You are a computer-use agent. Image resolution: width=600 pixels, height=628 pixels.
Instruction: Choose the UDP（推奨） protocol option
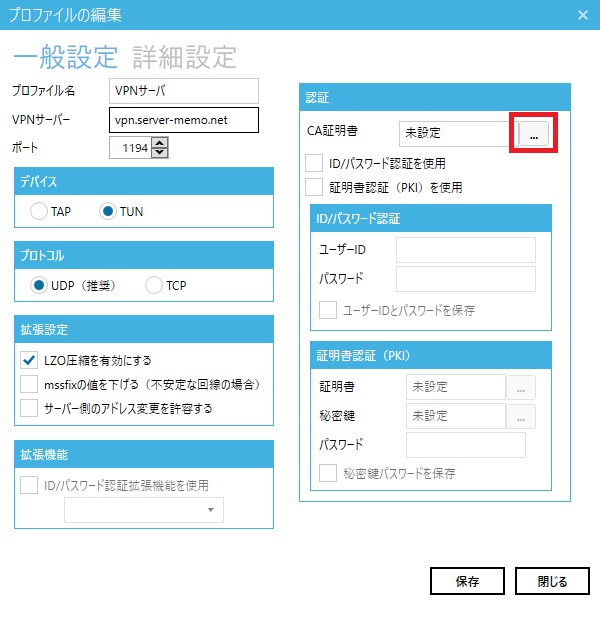(x=39, y=285)
